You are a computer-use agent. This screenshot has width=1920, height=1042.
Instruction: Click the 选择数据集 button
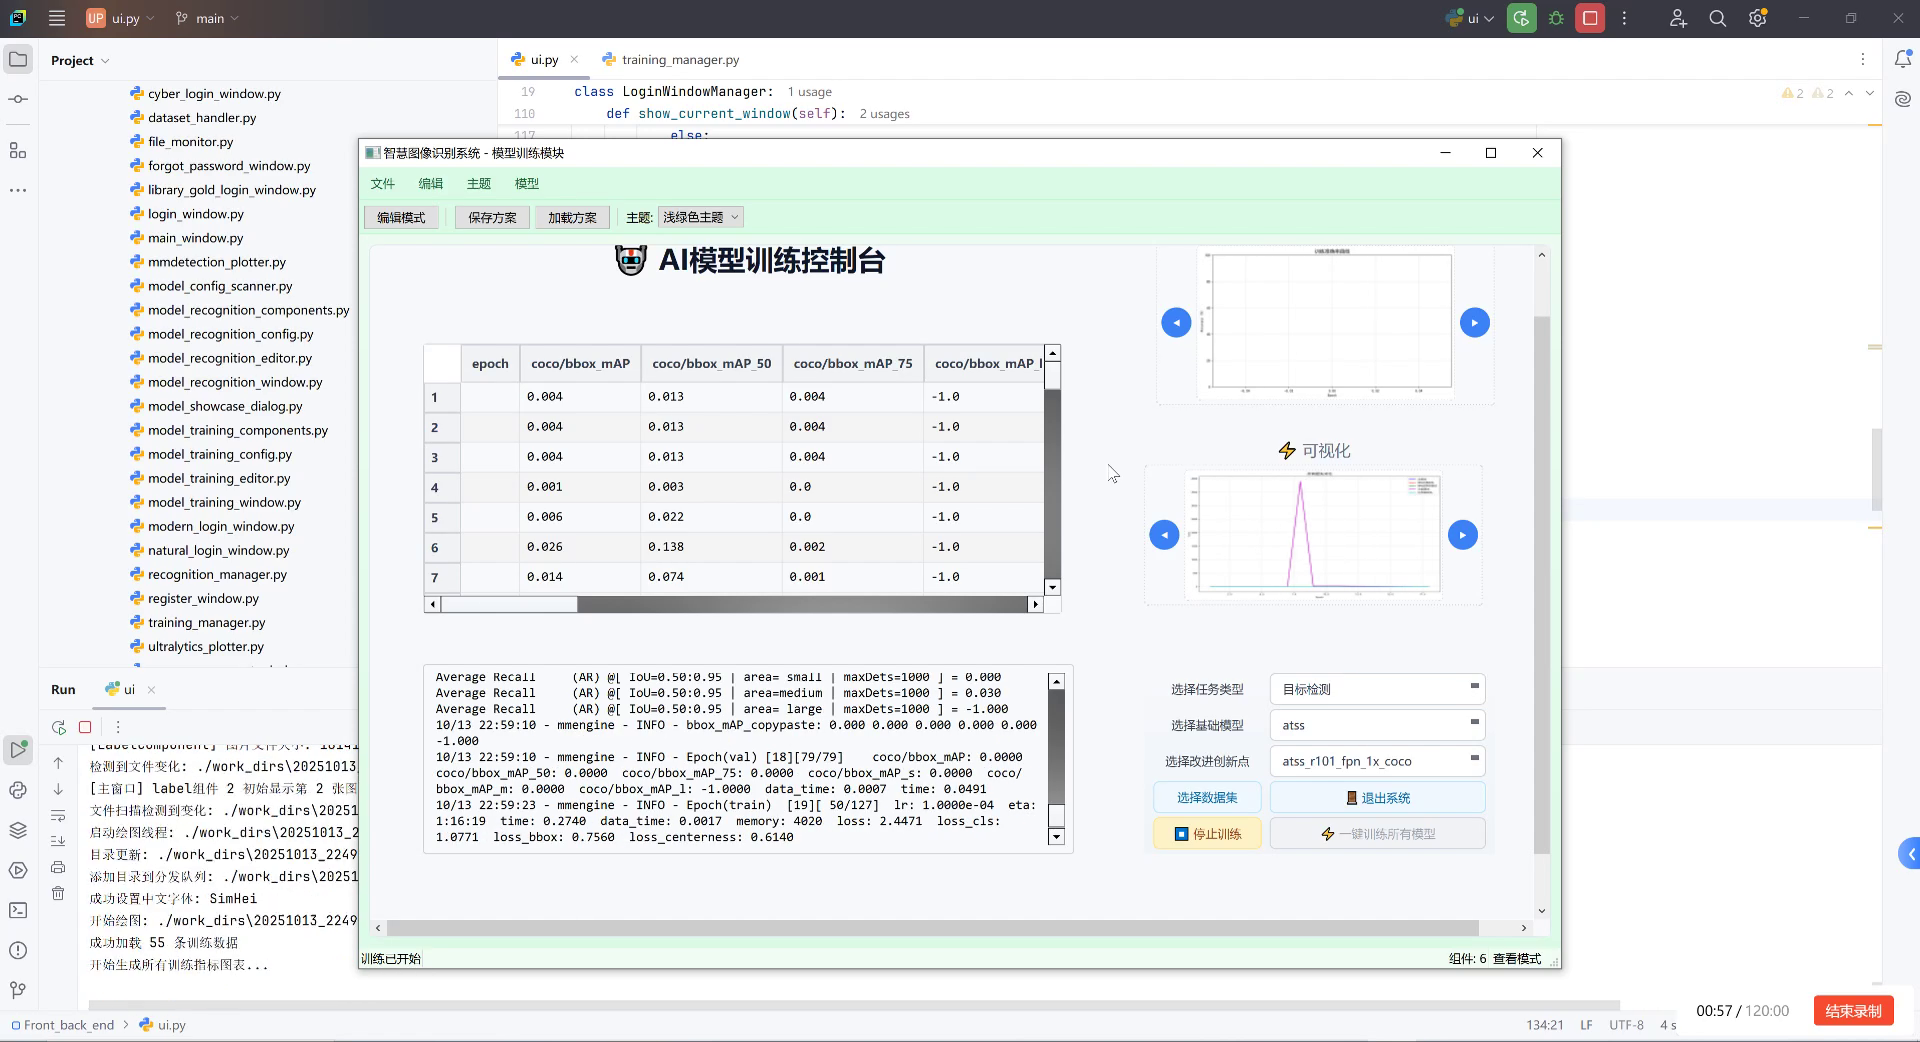[x=1207, y=797]
